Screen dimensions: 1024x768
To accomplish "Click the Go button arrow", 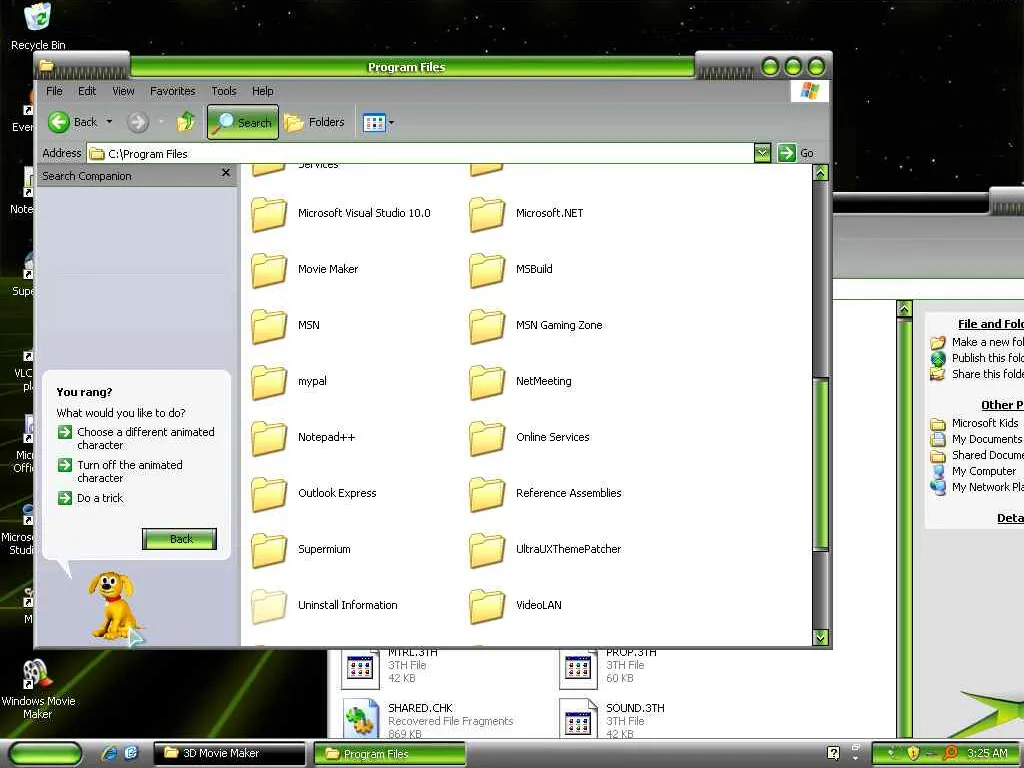I will tap(786, 153).
